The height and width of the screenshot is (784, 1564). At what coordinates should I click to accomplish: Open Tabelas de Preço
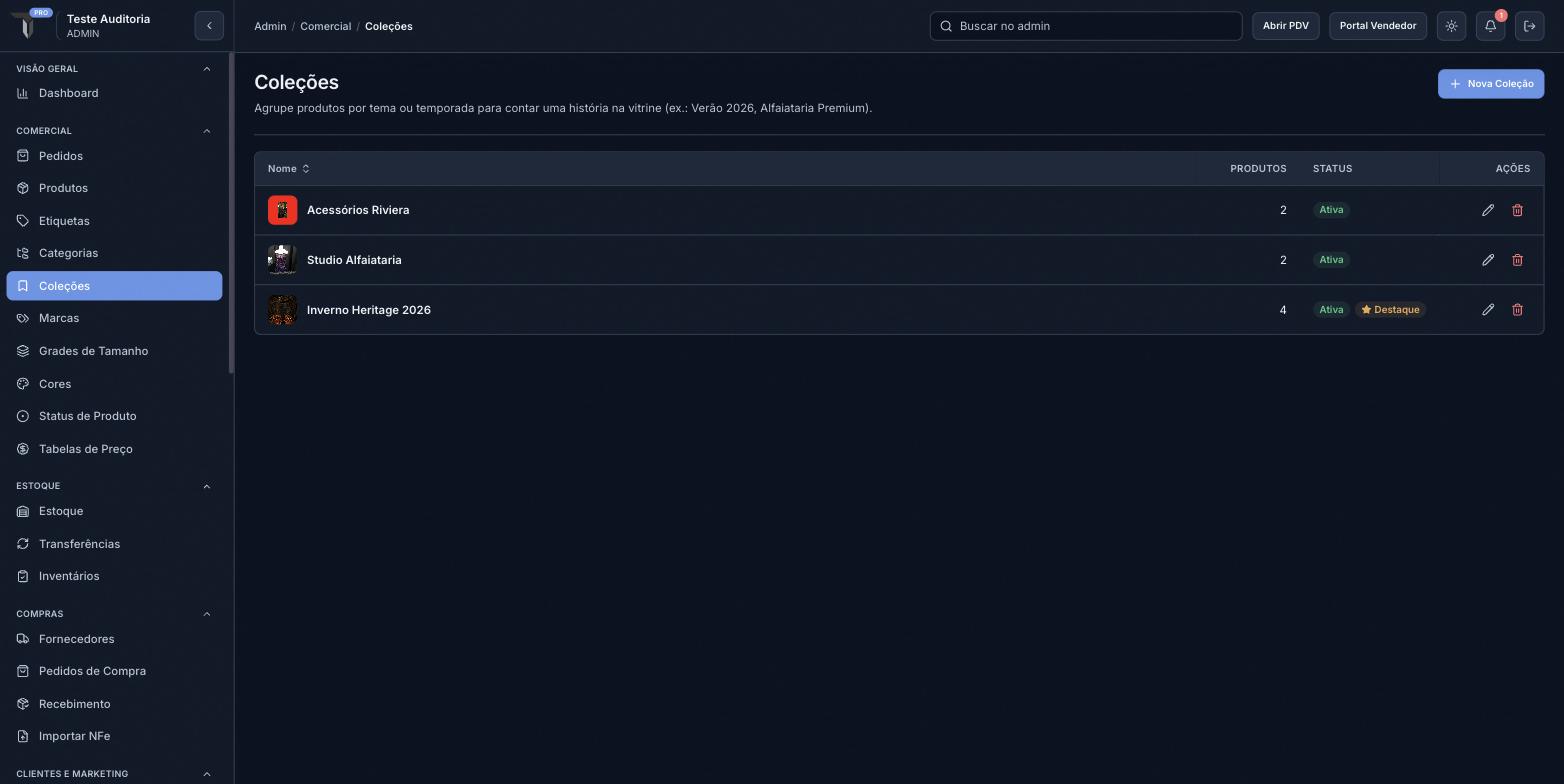click(x=114, y=449)
